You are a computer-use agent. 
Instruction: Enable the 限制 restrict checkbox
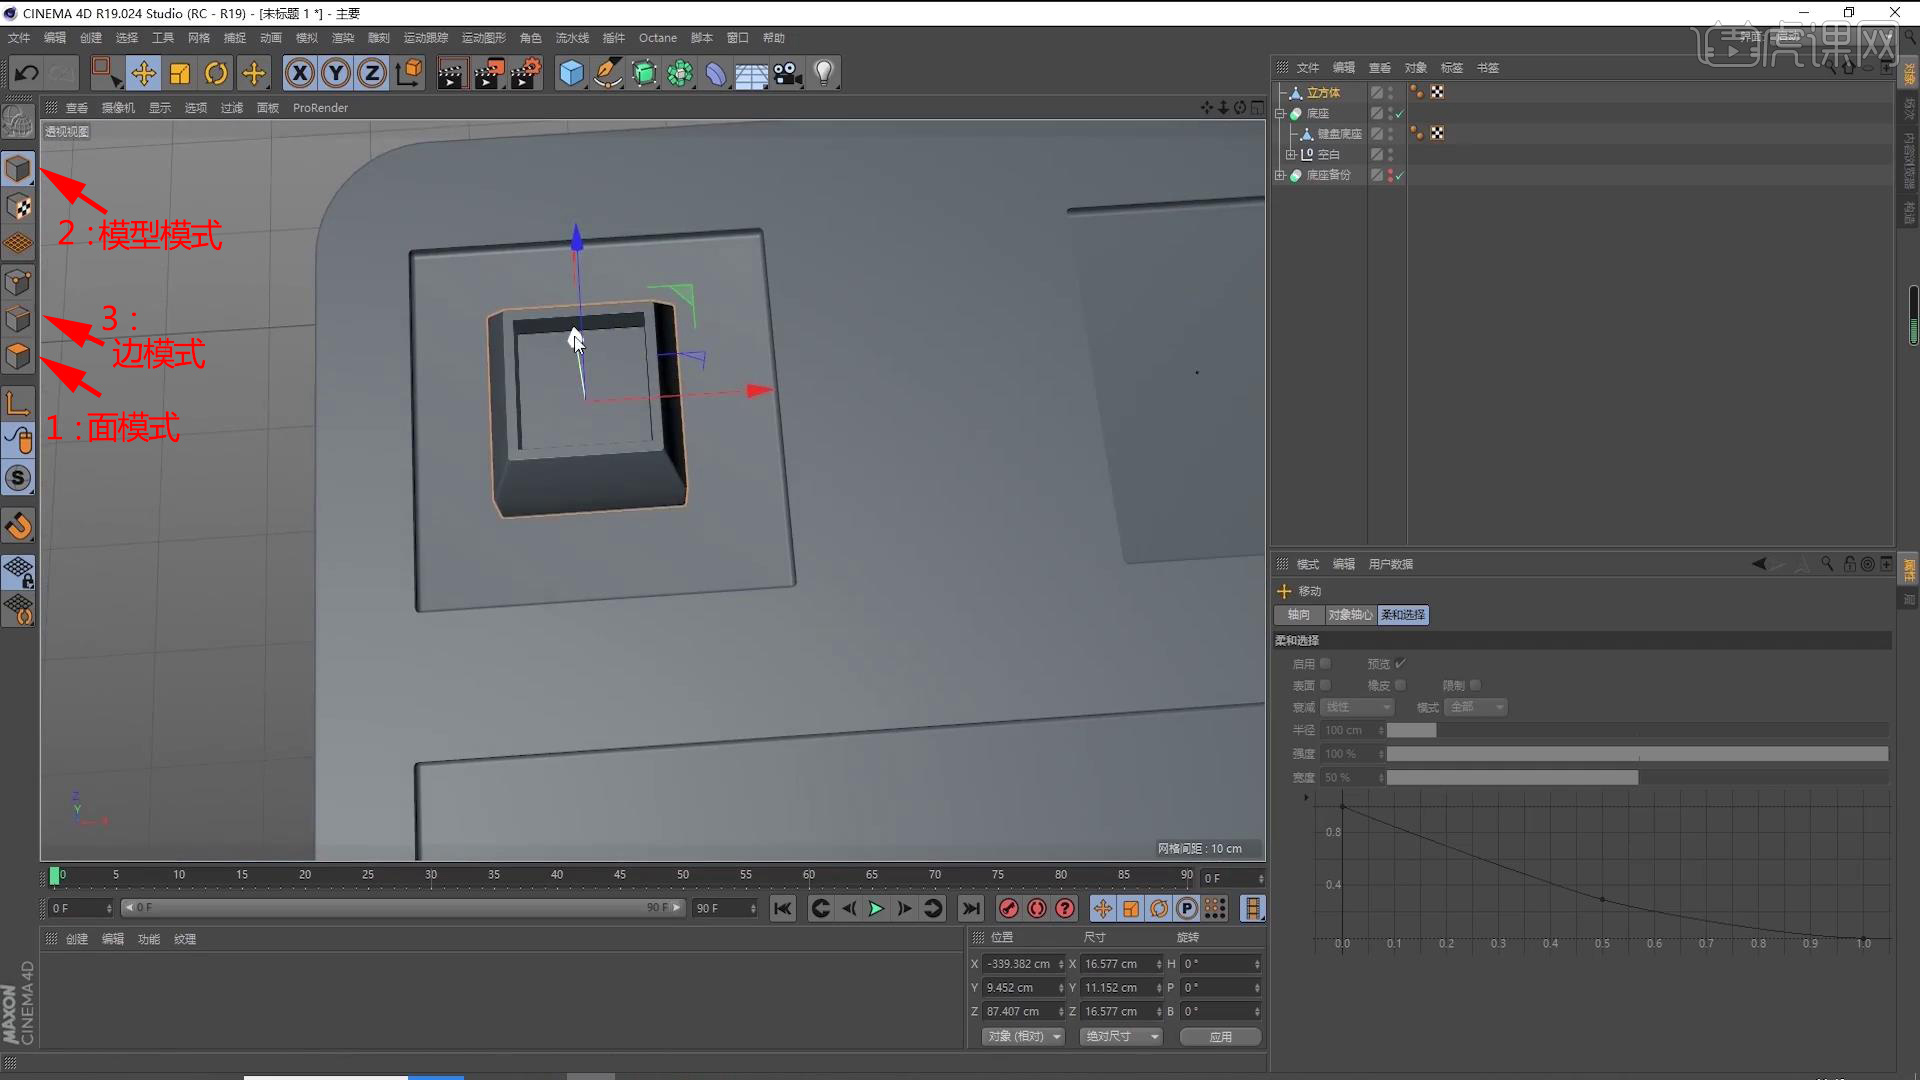pyautogui.click(x=1475, y=685)
